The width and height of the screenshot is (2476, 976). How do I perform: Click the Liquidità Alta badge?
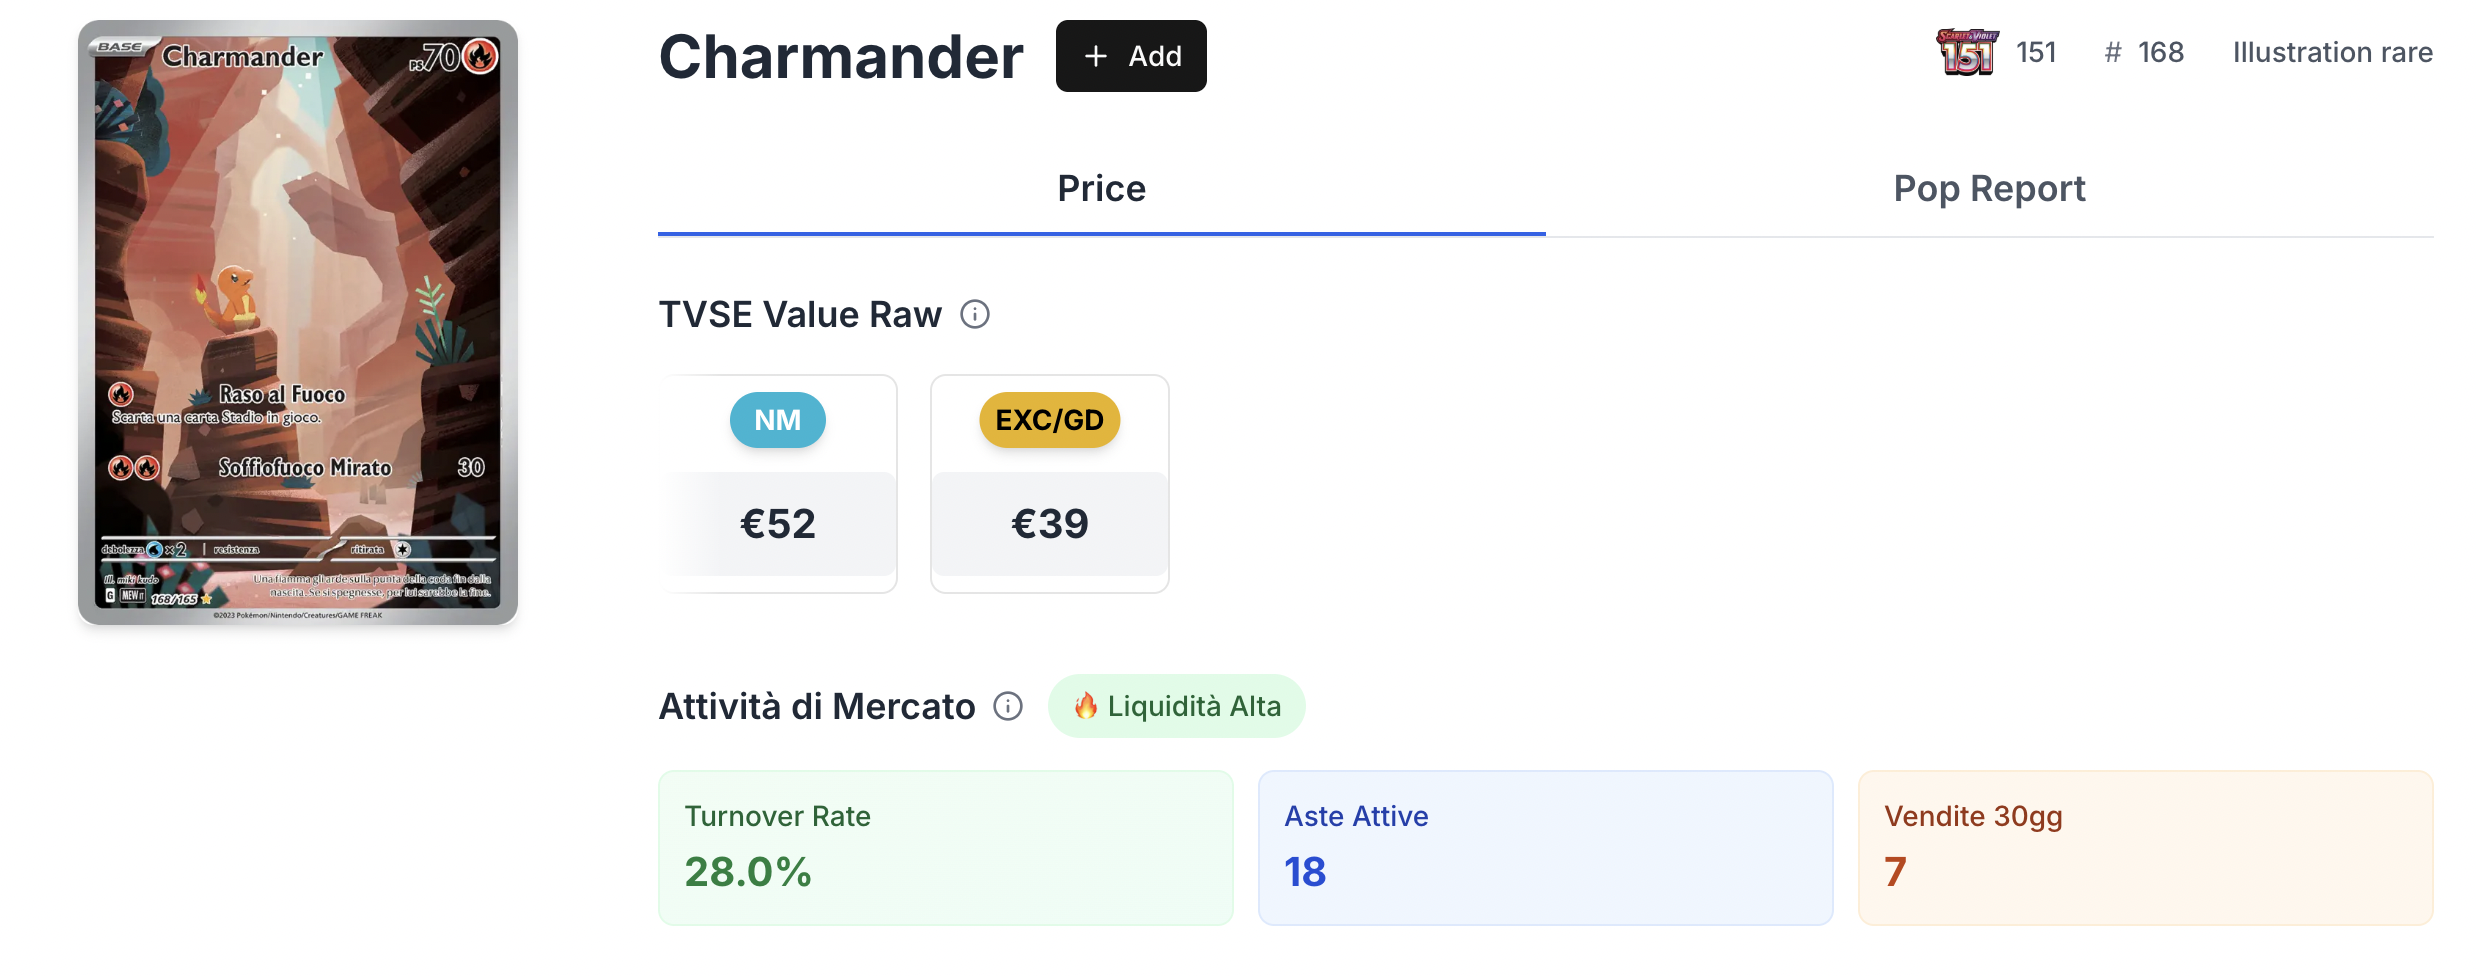1176,707
